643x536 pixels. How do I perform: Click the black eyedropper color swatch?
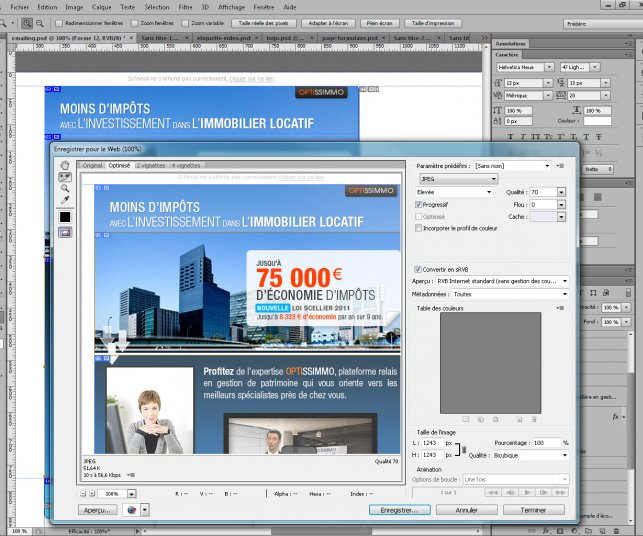[x=65, y=216]
